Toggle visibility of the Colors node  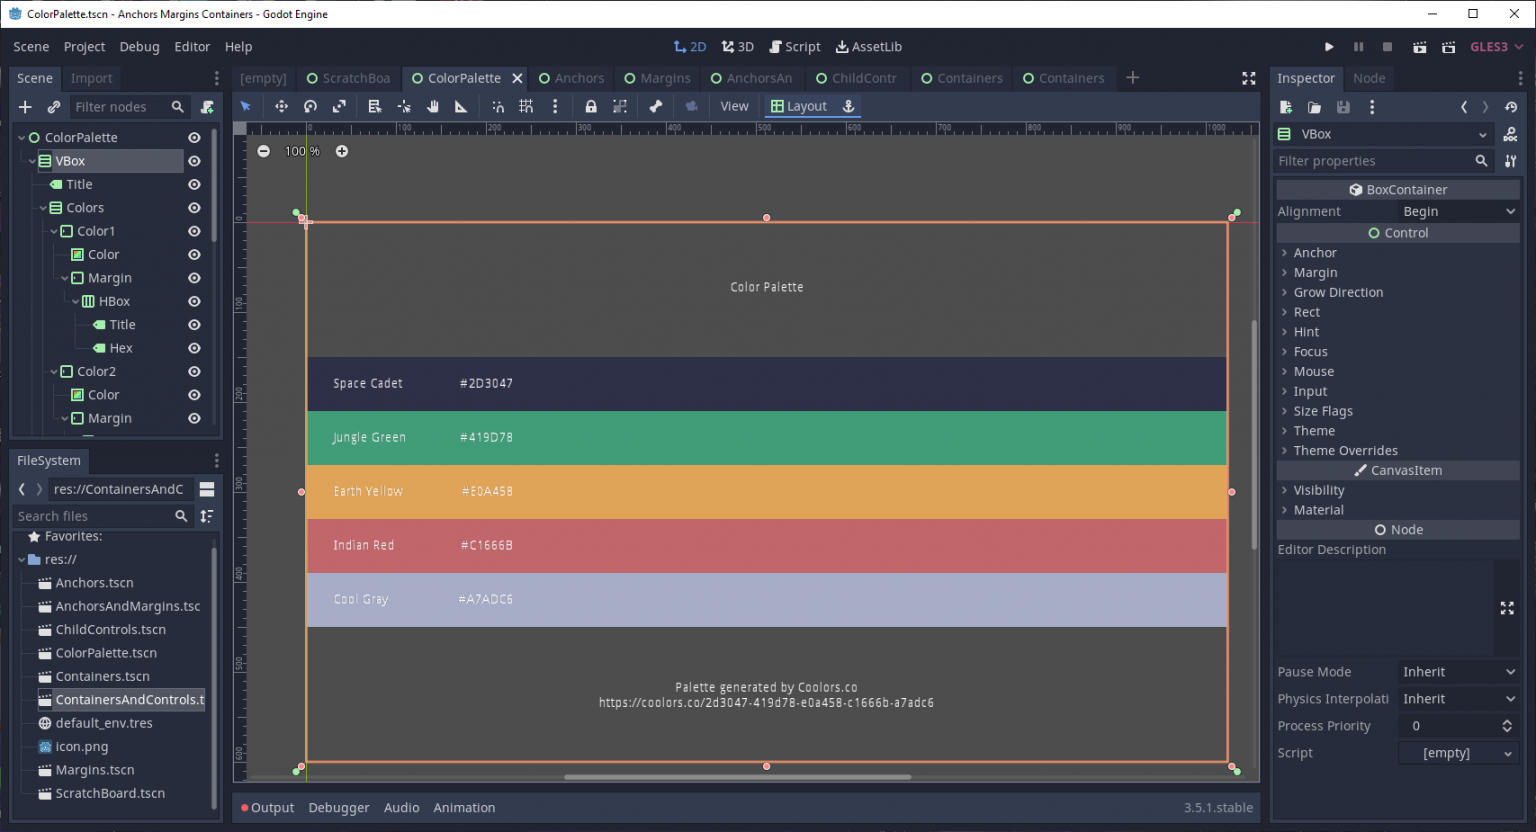point(194,207)
